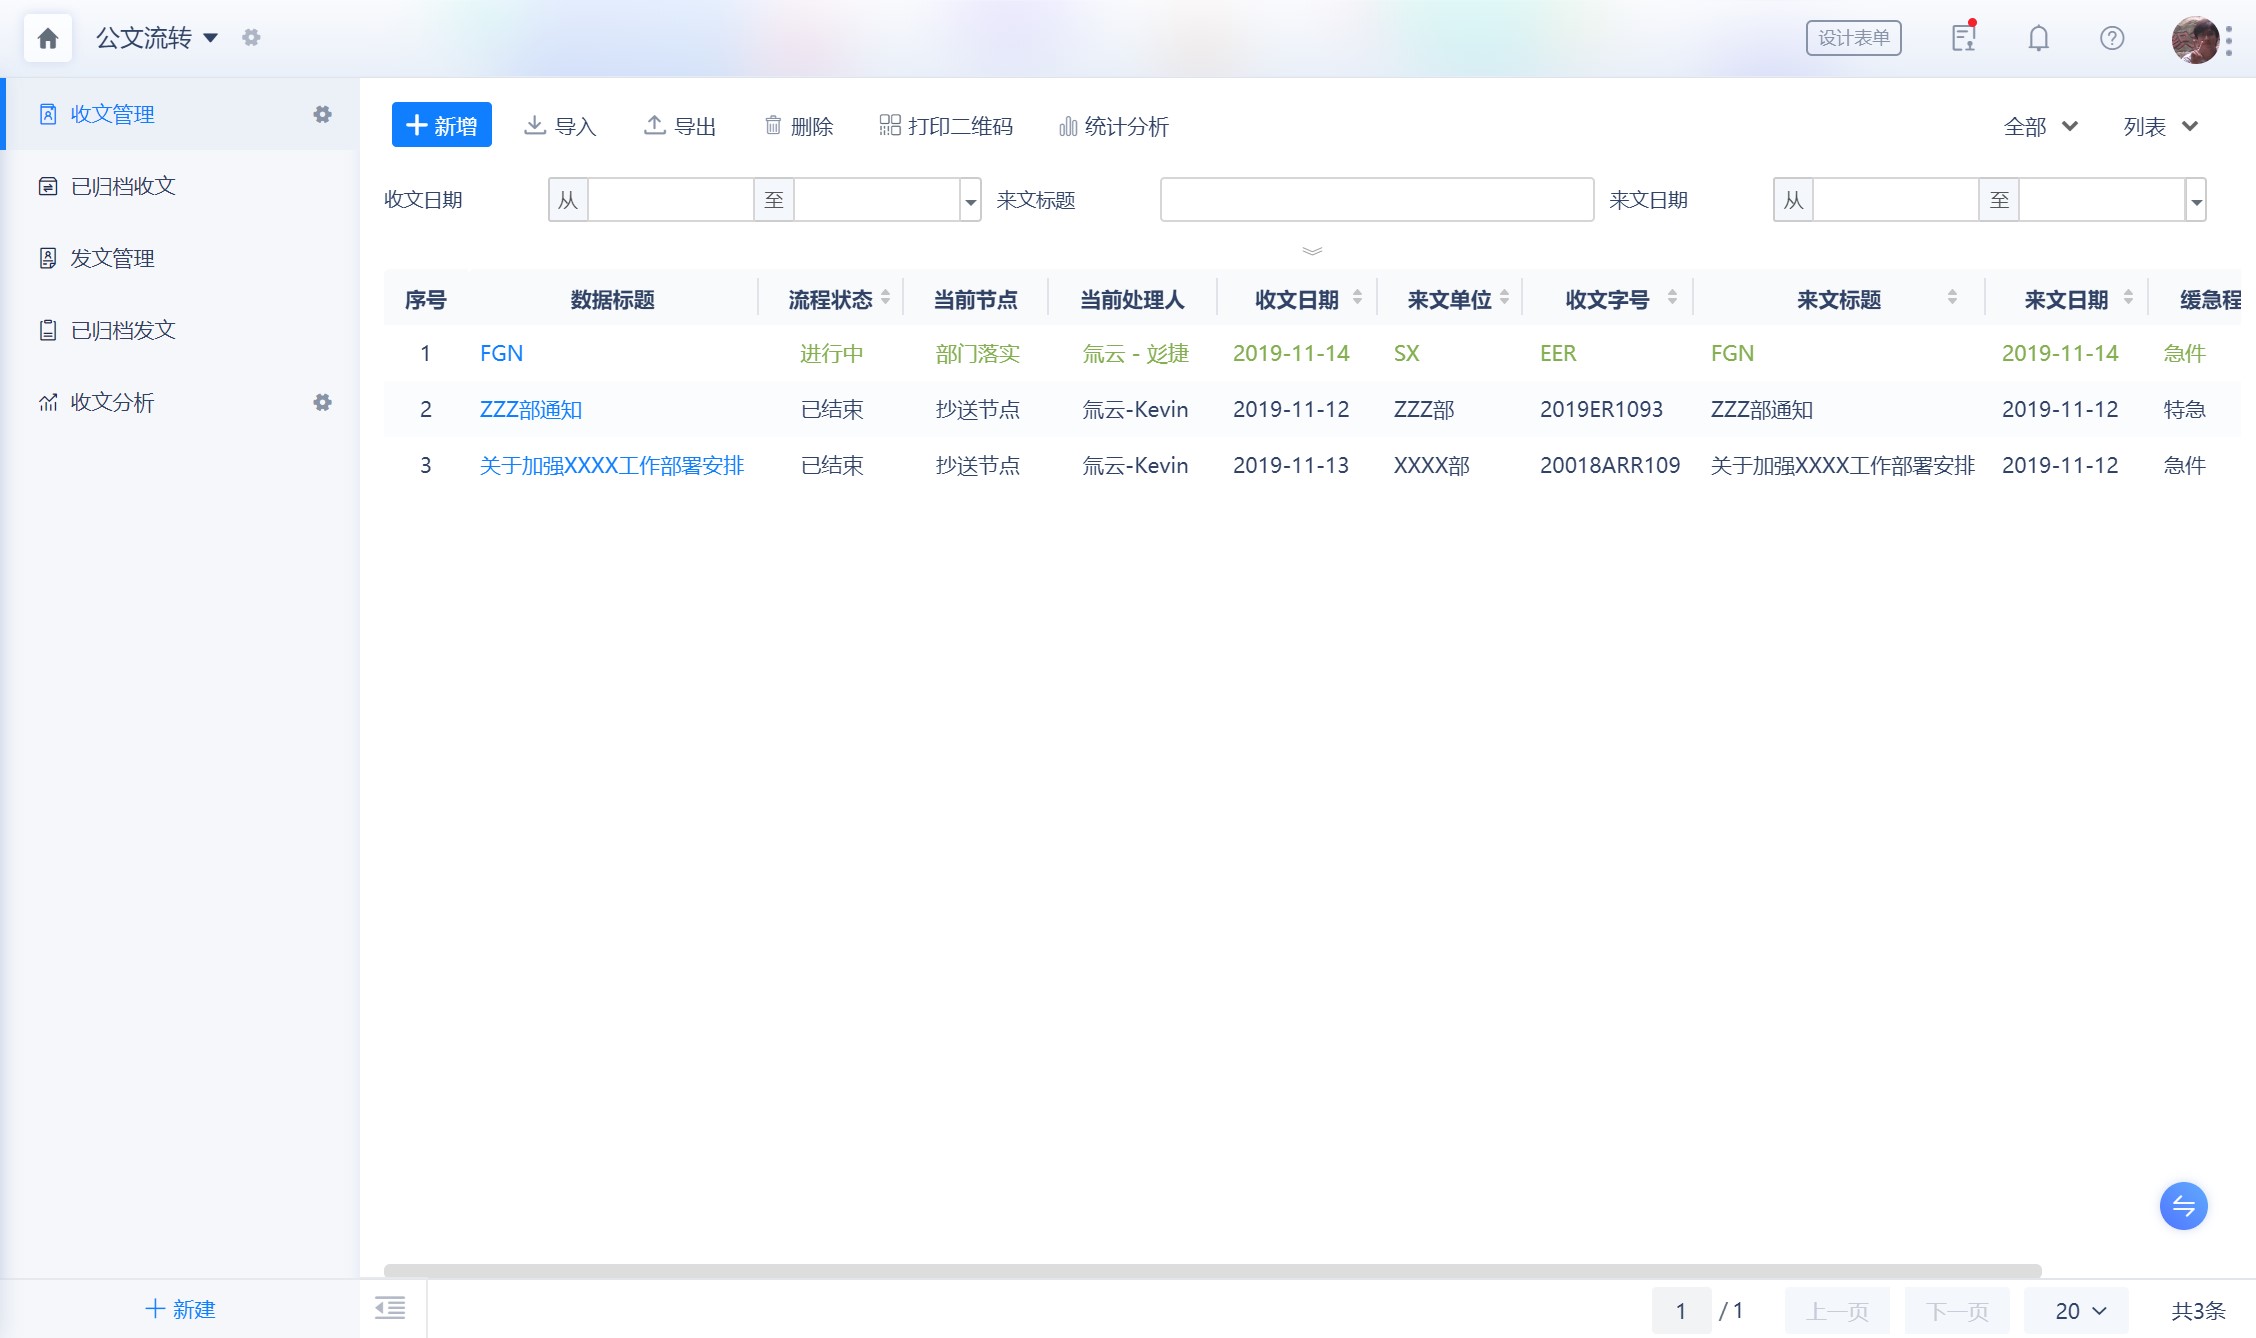Open the 全部 filter dropdown
The width and height of the screenshot is (2256, 1338).
2041,127
